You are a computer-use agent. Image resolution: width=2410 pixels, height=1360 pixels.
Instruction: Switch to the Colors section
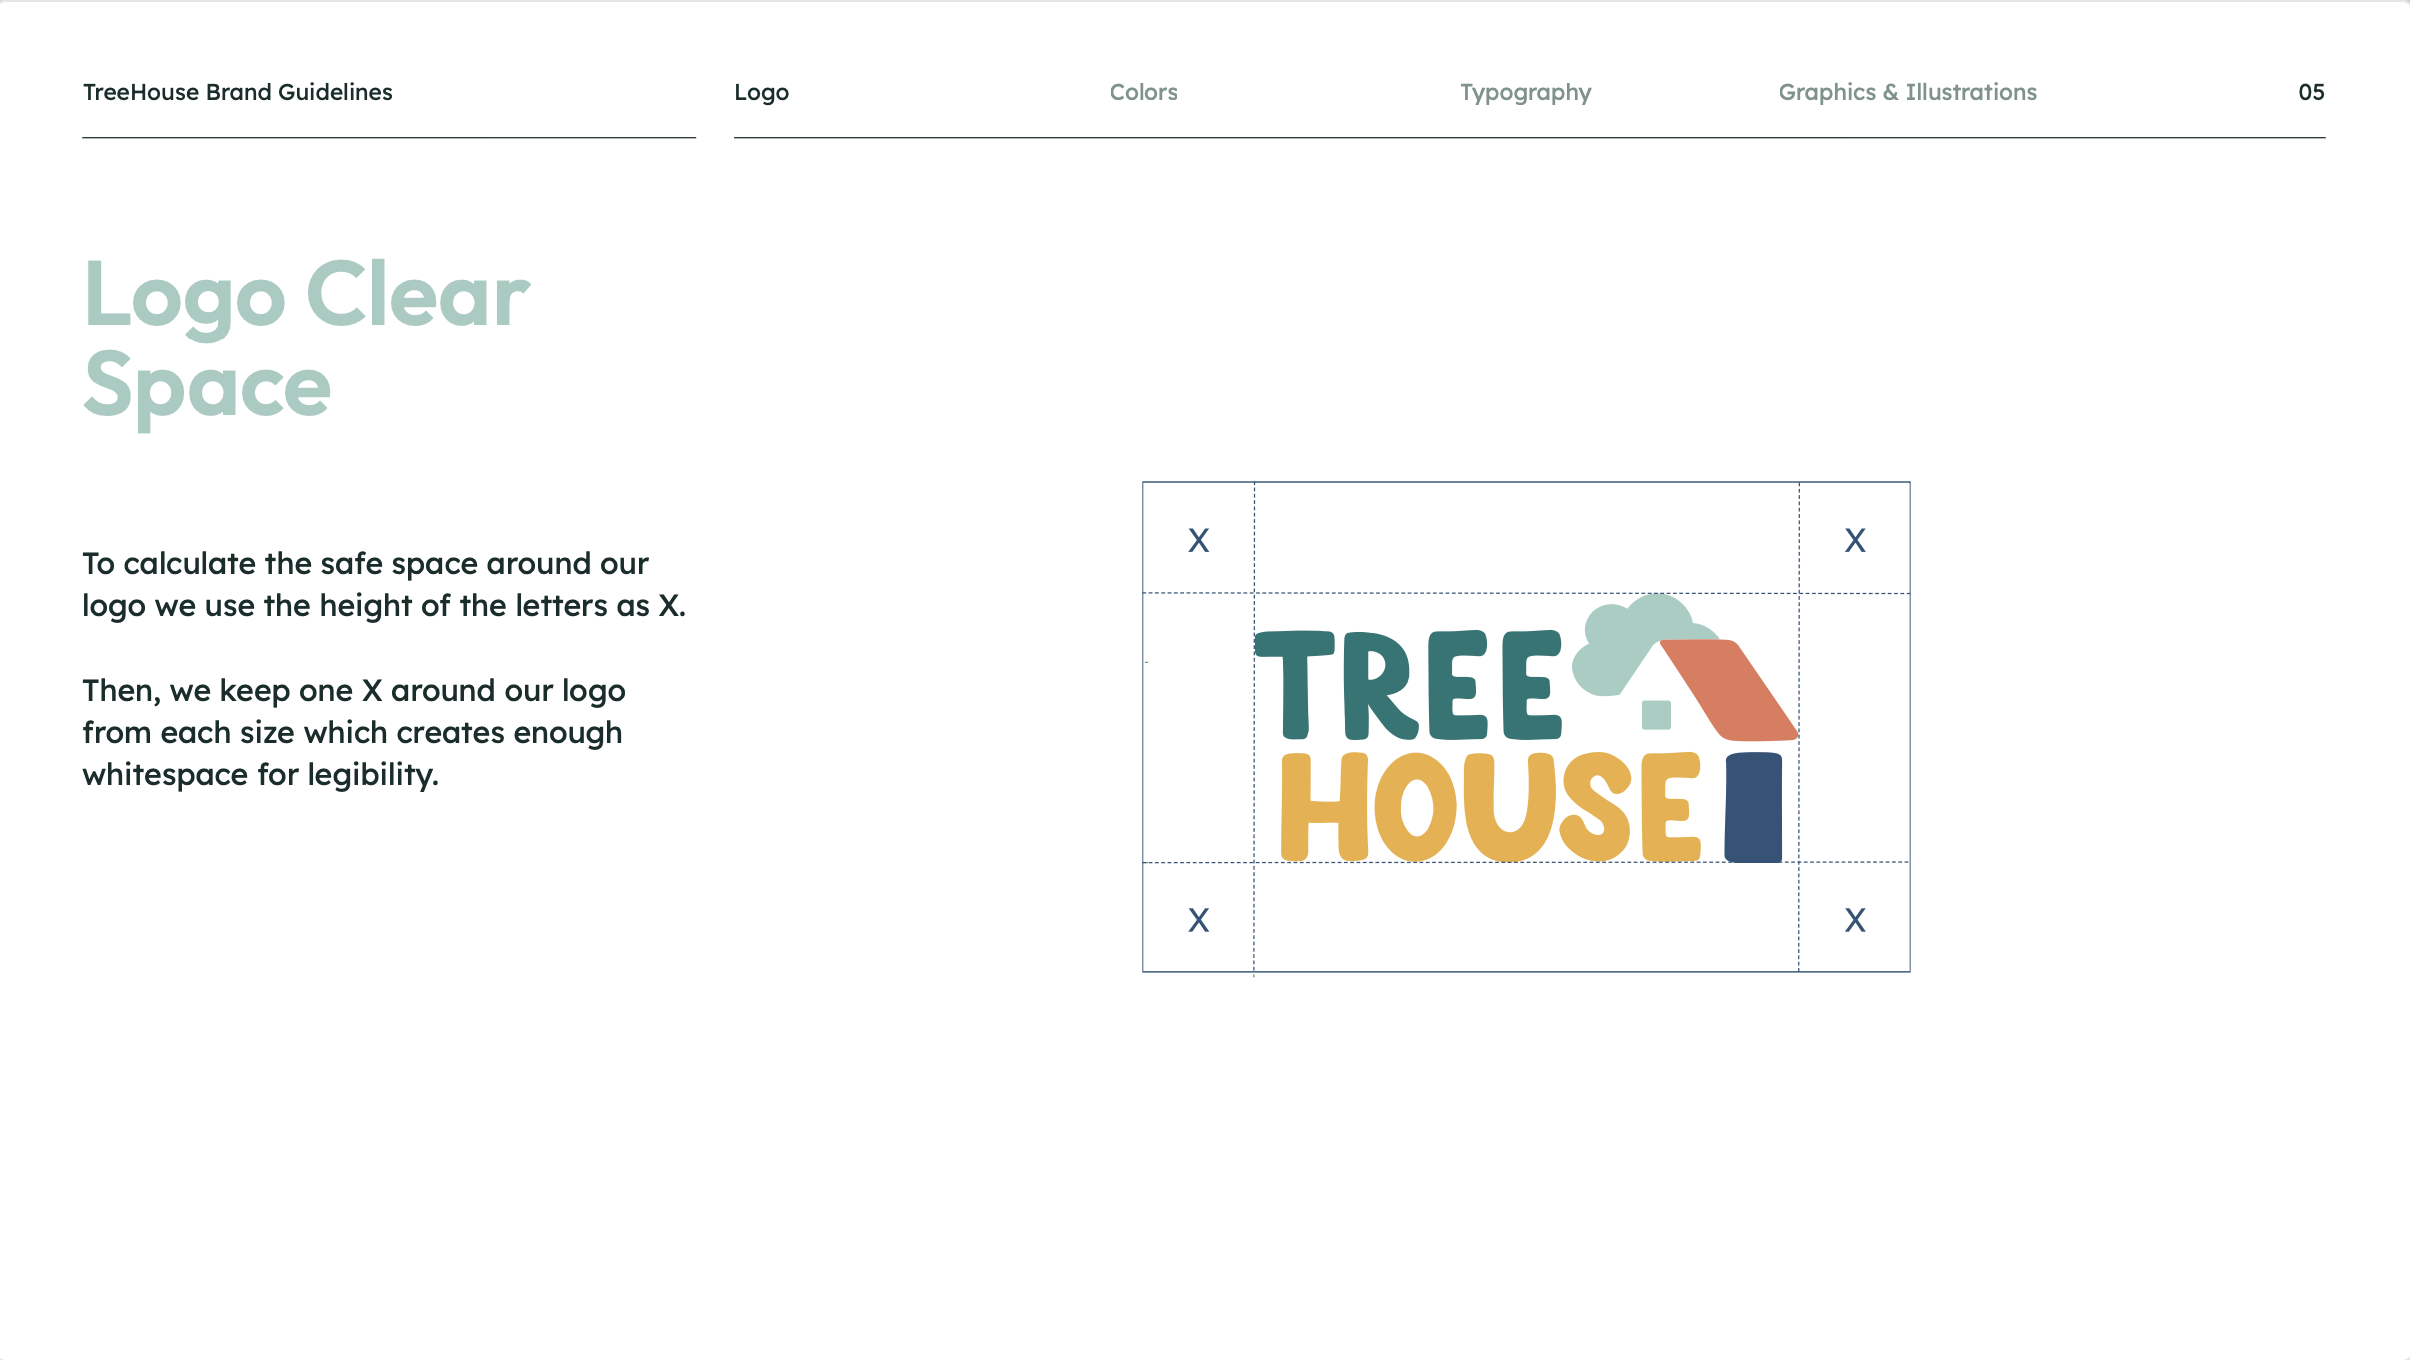click(1143, 92)
